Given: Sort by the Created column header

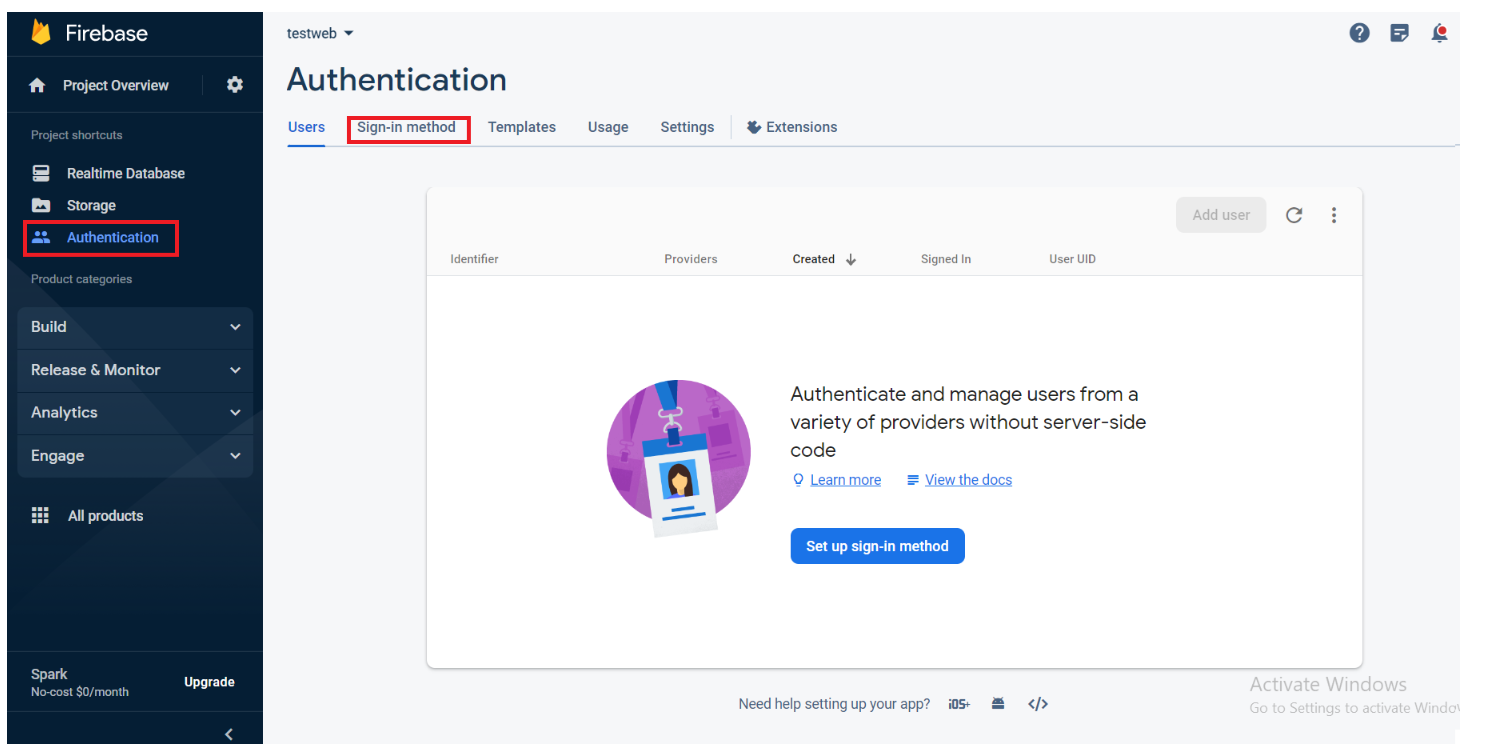Looking at the screenshot, I should coord(813,259).
